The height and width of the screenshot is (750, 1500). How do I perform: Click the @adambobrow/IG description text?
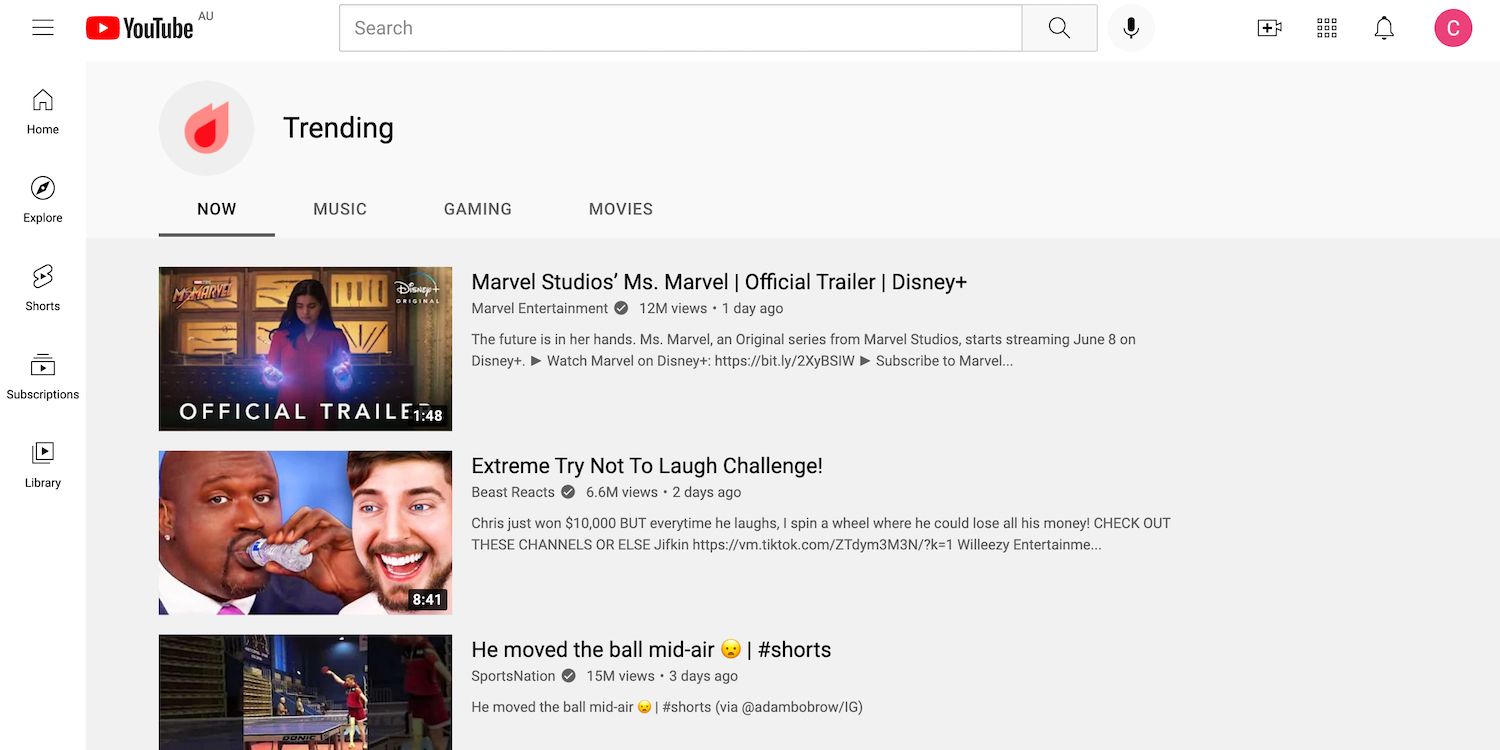tap(667, 707)
